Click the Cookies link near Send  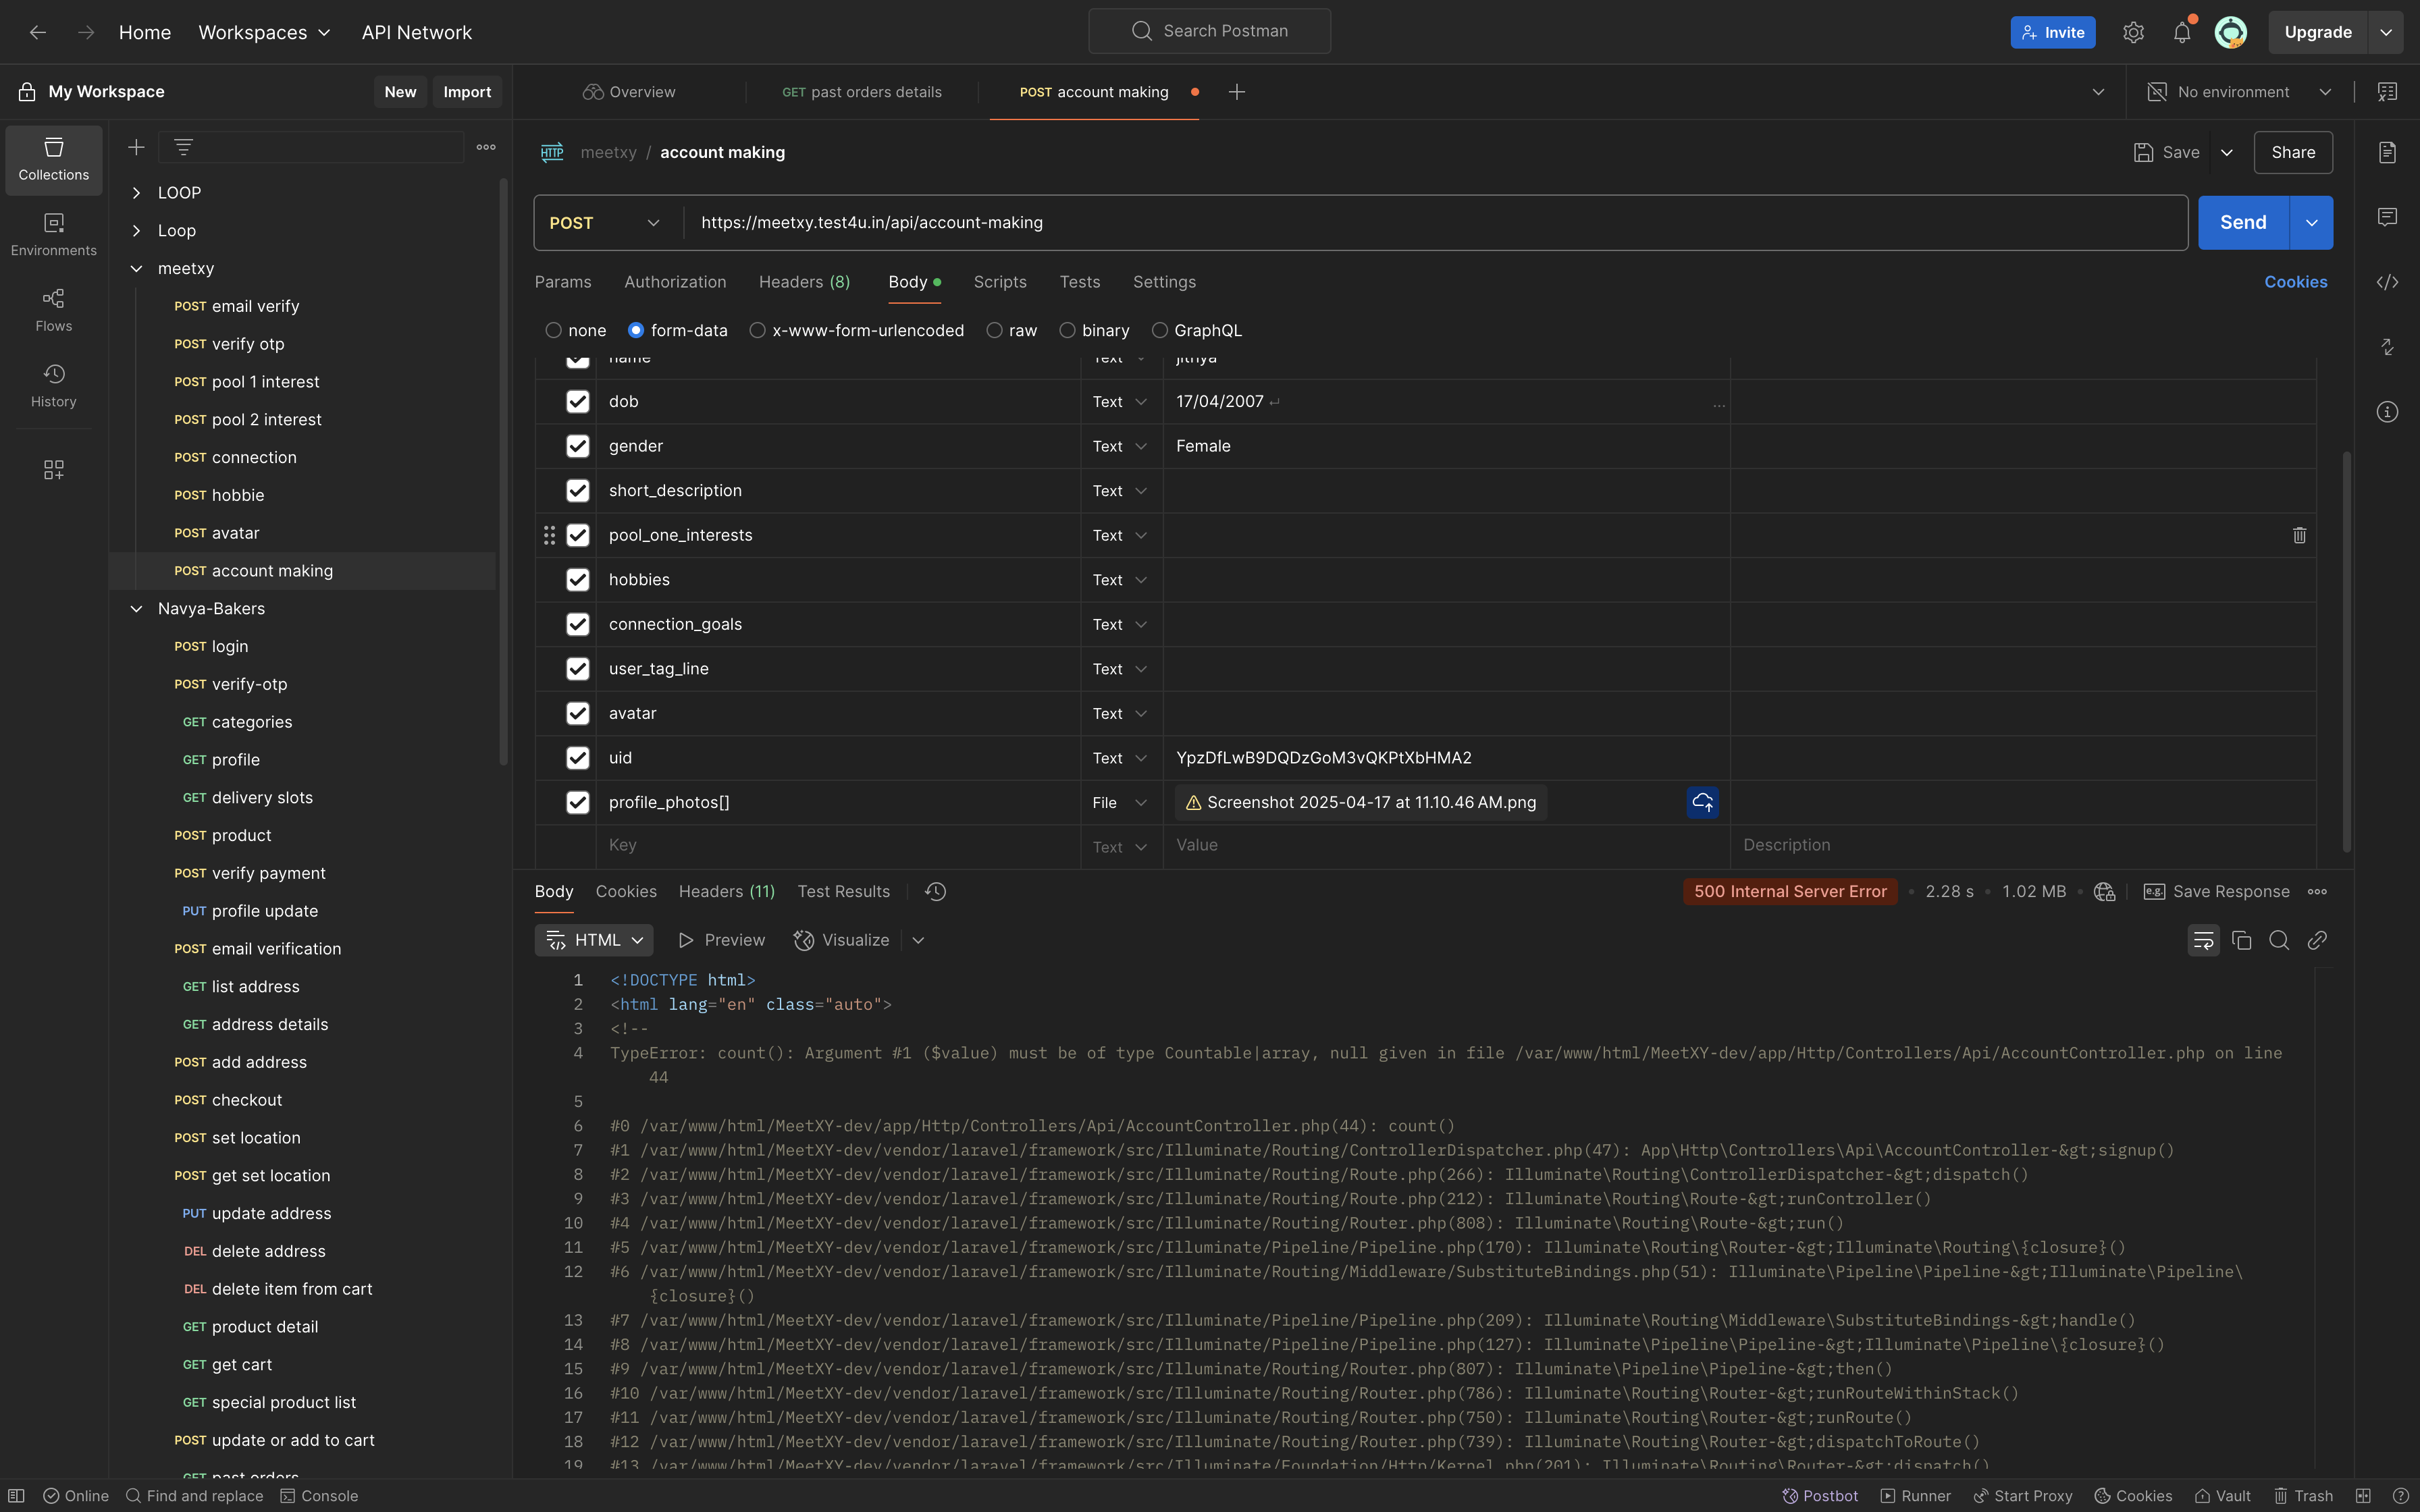2295,282
